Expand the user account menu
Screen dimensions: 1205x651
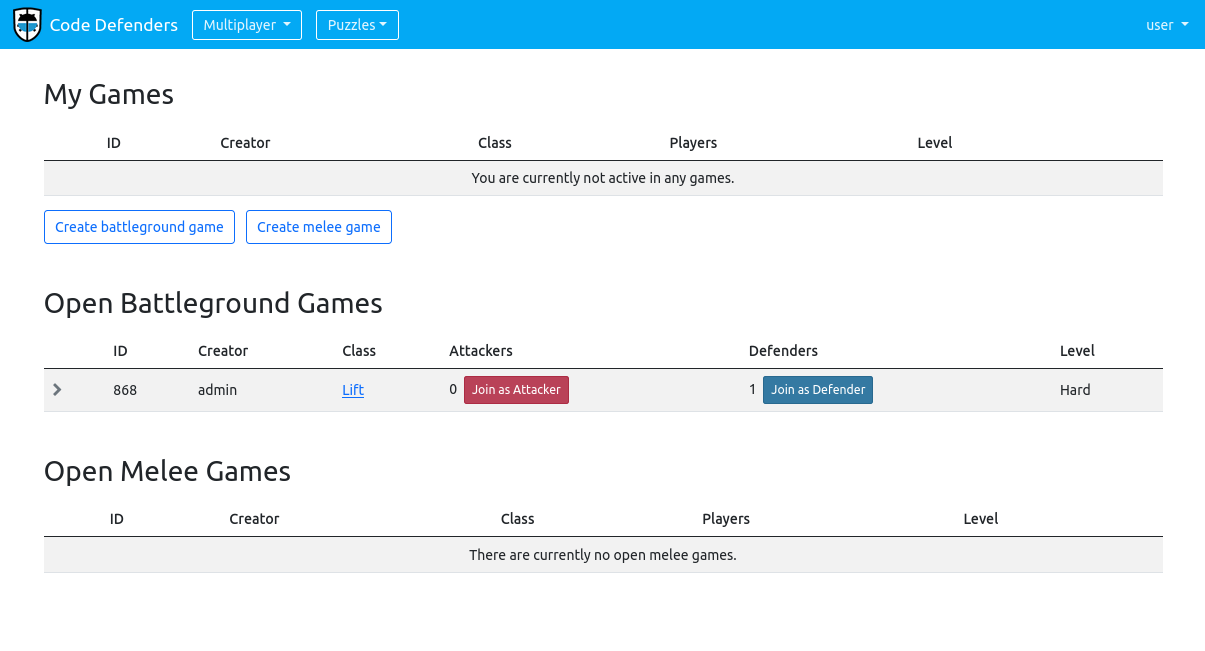coord(1166,25)
